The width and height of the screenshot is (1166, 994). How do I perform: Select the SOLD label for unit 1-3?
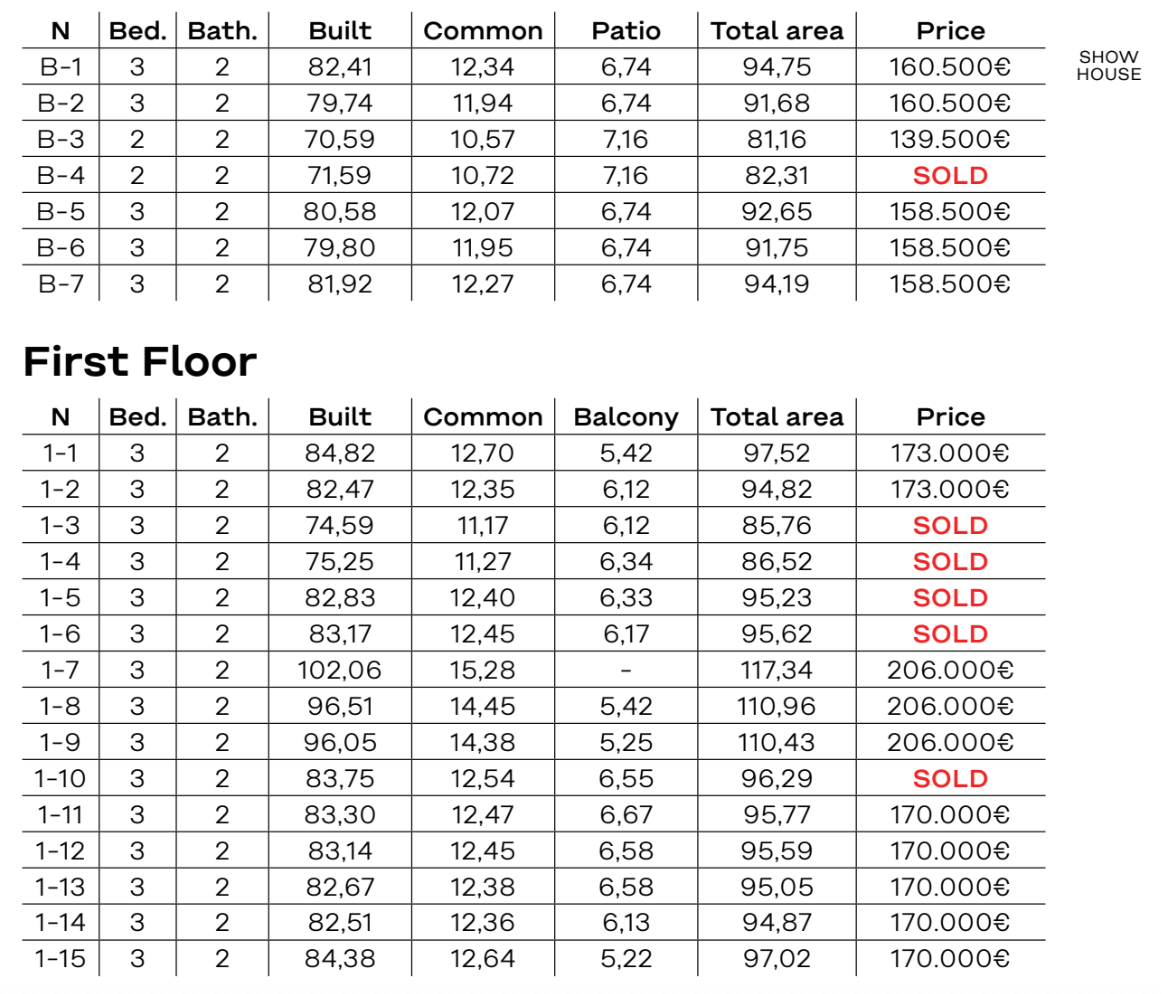[x=949, y=526]
